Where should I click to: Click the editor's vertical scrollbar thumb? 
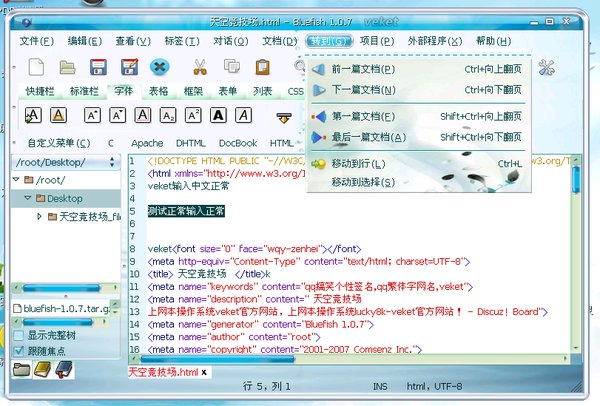click(x=576, y=179)
